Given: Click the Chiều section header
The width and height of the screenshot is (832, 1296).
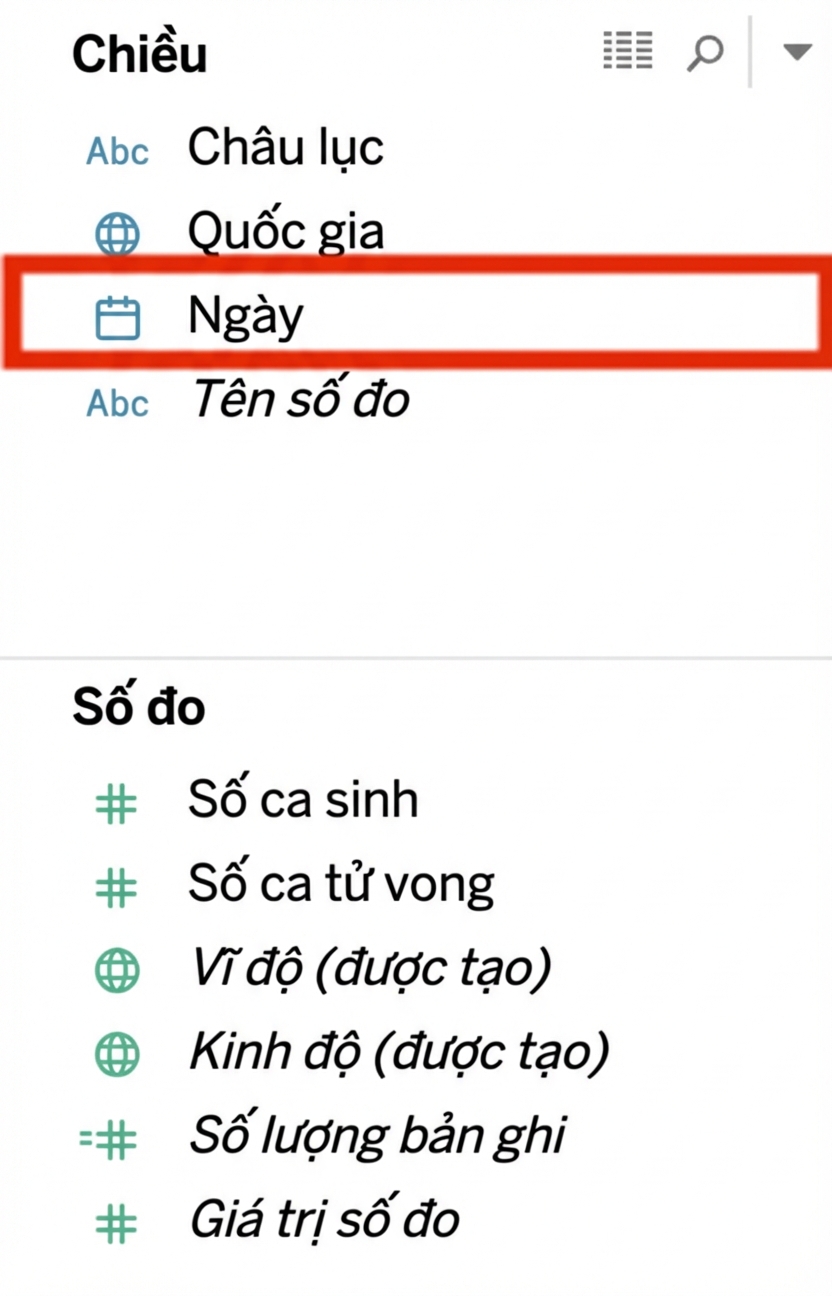Looking at the screenshot, I should [140, 53].
